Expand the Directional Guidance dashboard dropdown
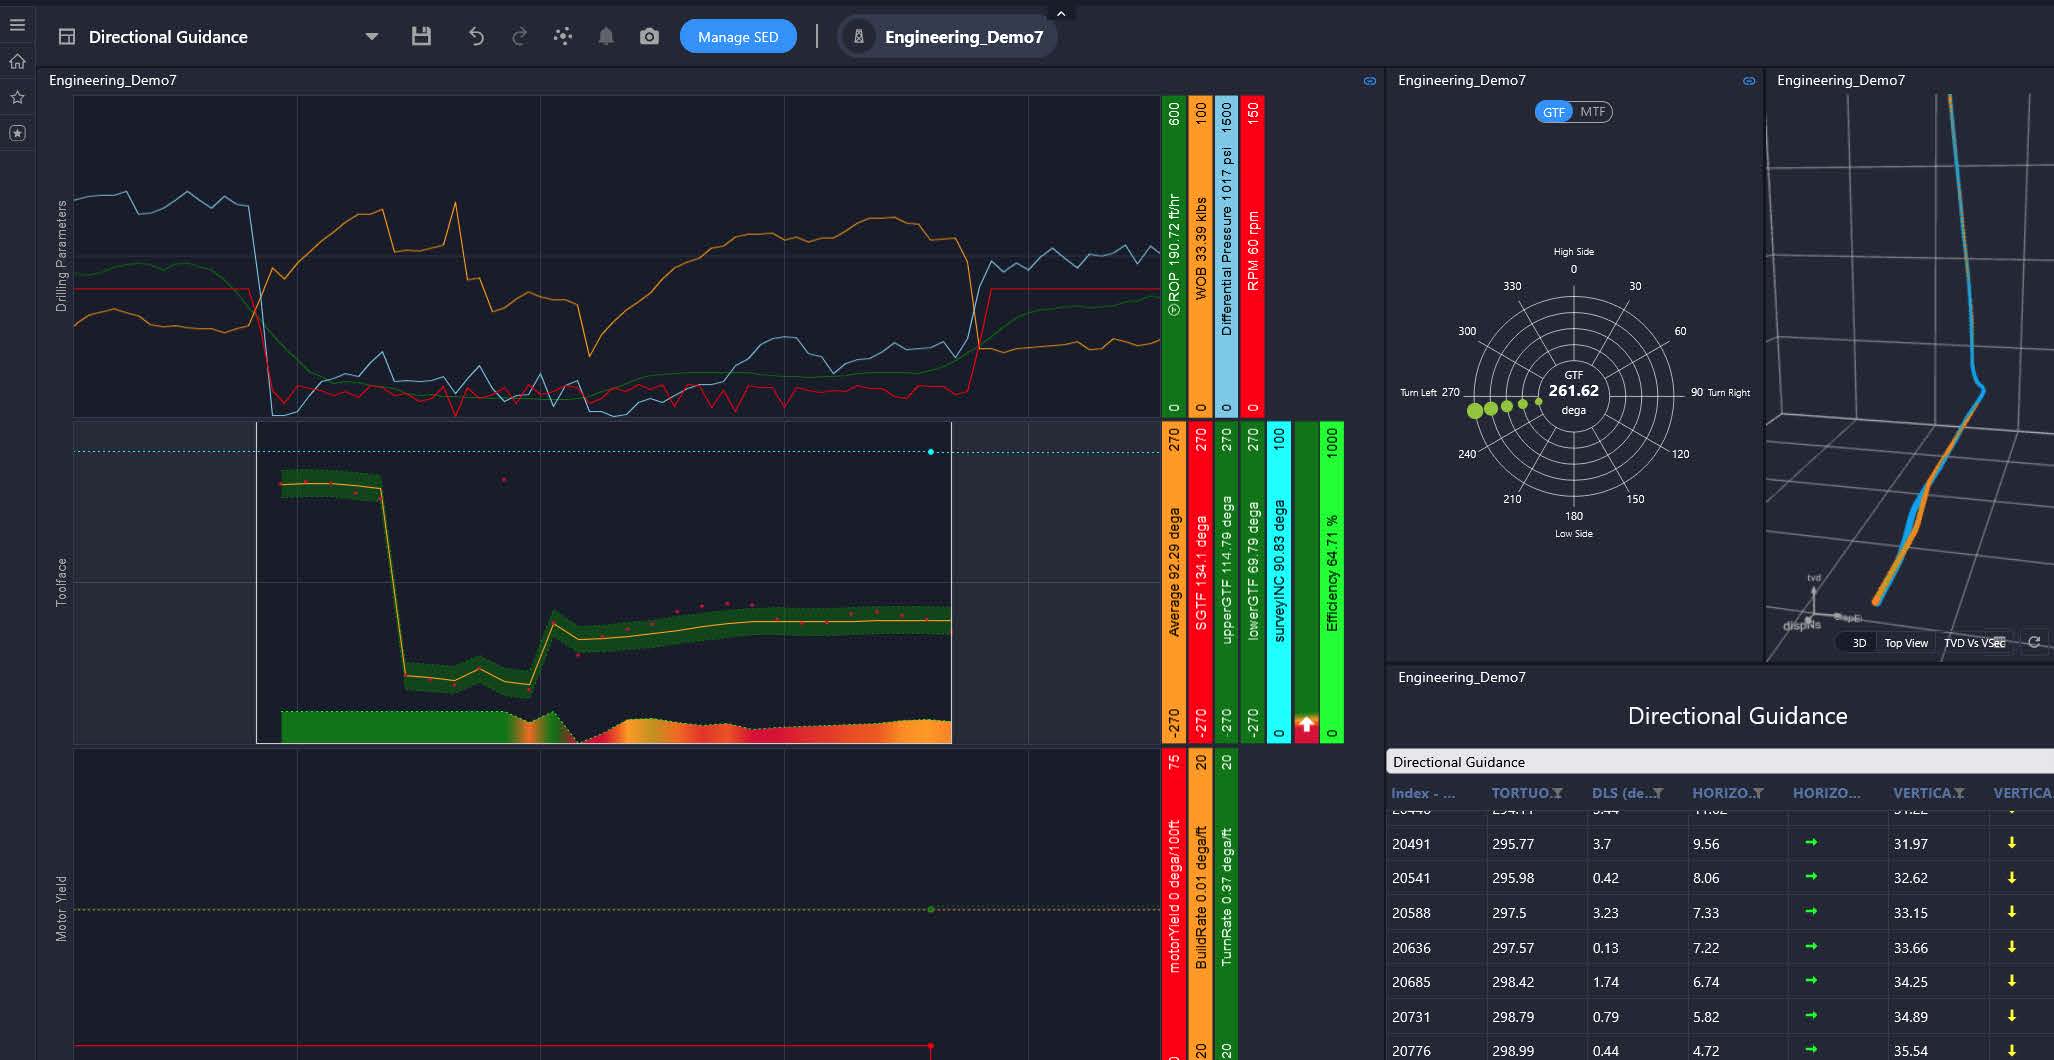The image size is (2054, 1060). [x=372, y=37]
